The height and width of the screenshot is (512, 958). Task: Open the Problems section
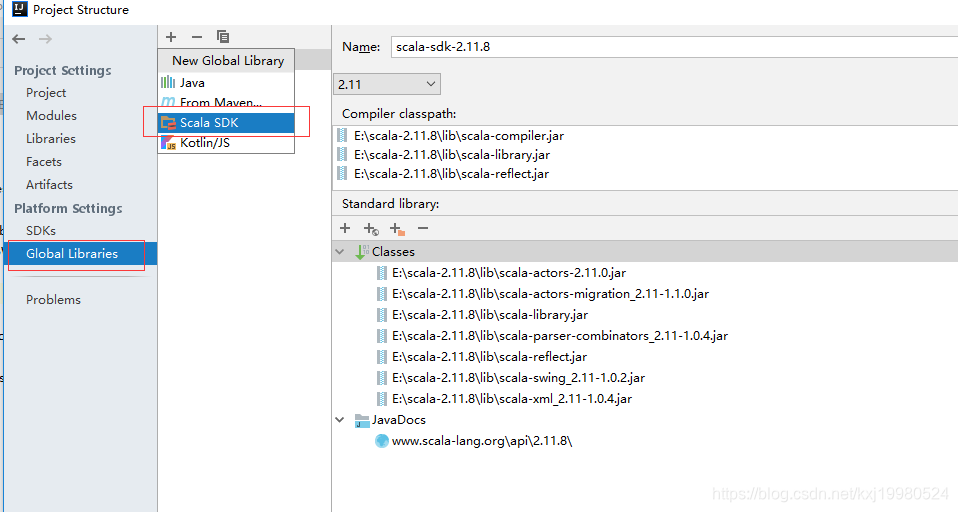(x=53, y=300)
